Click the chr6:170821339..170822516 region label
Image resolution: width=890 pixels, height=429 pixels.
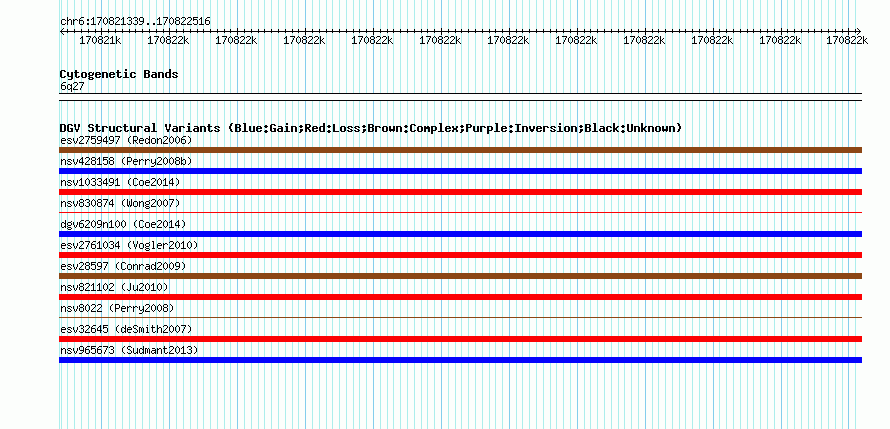click(135, 21)
